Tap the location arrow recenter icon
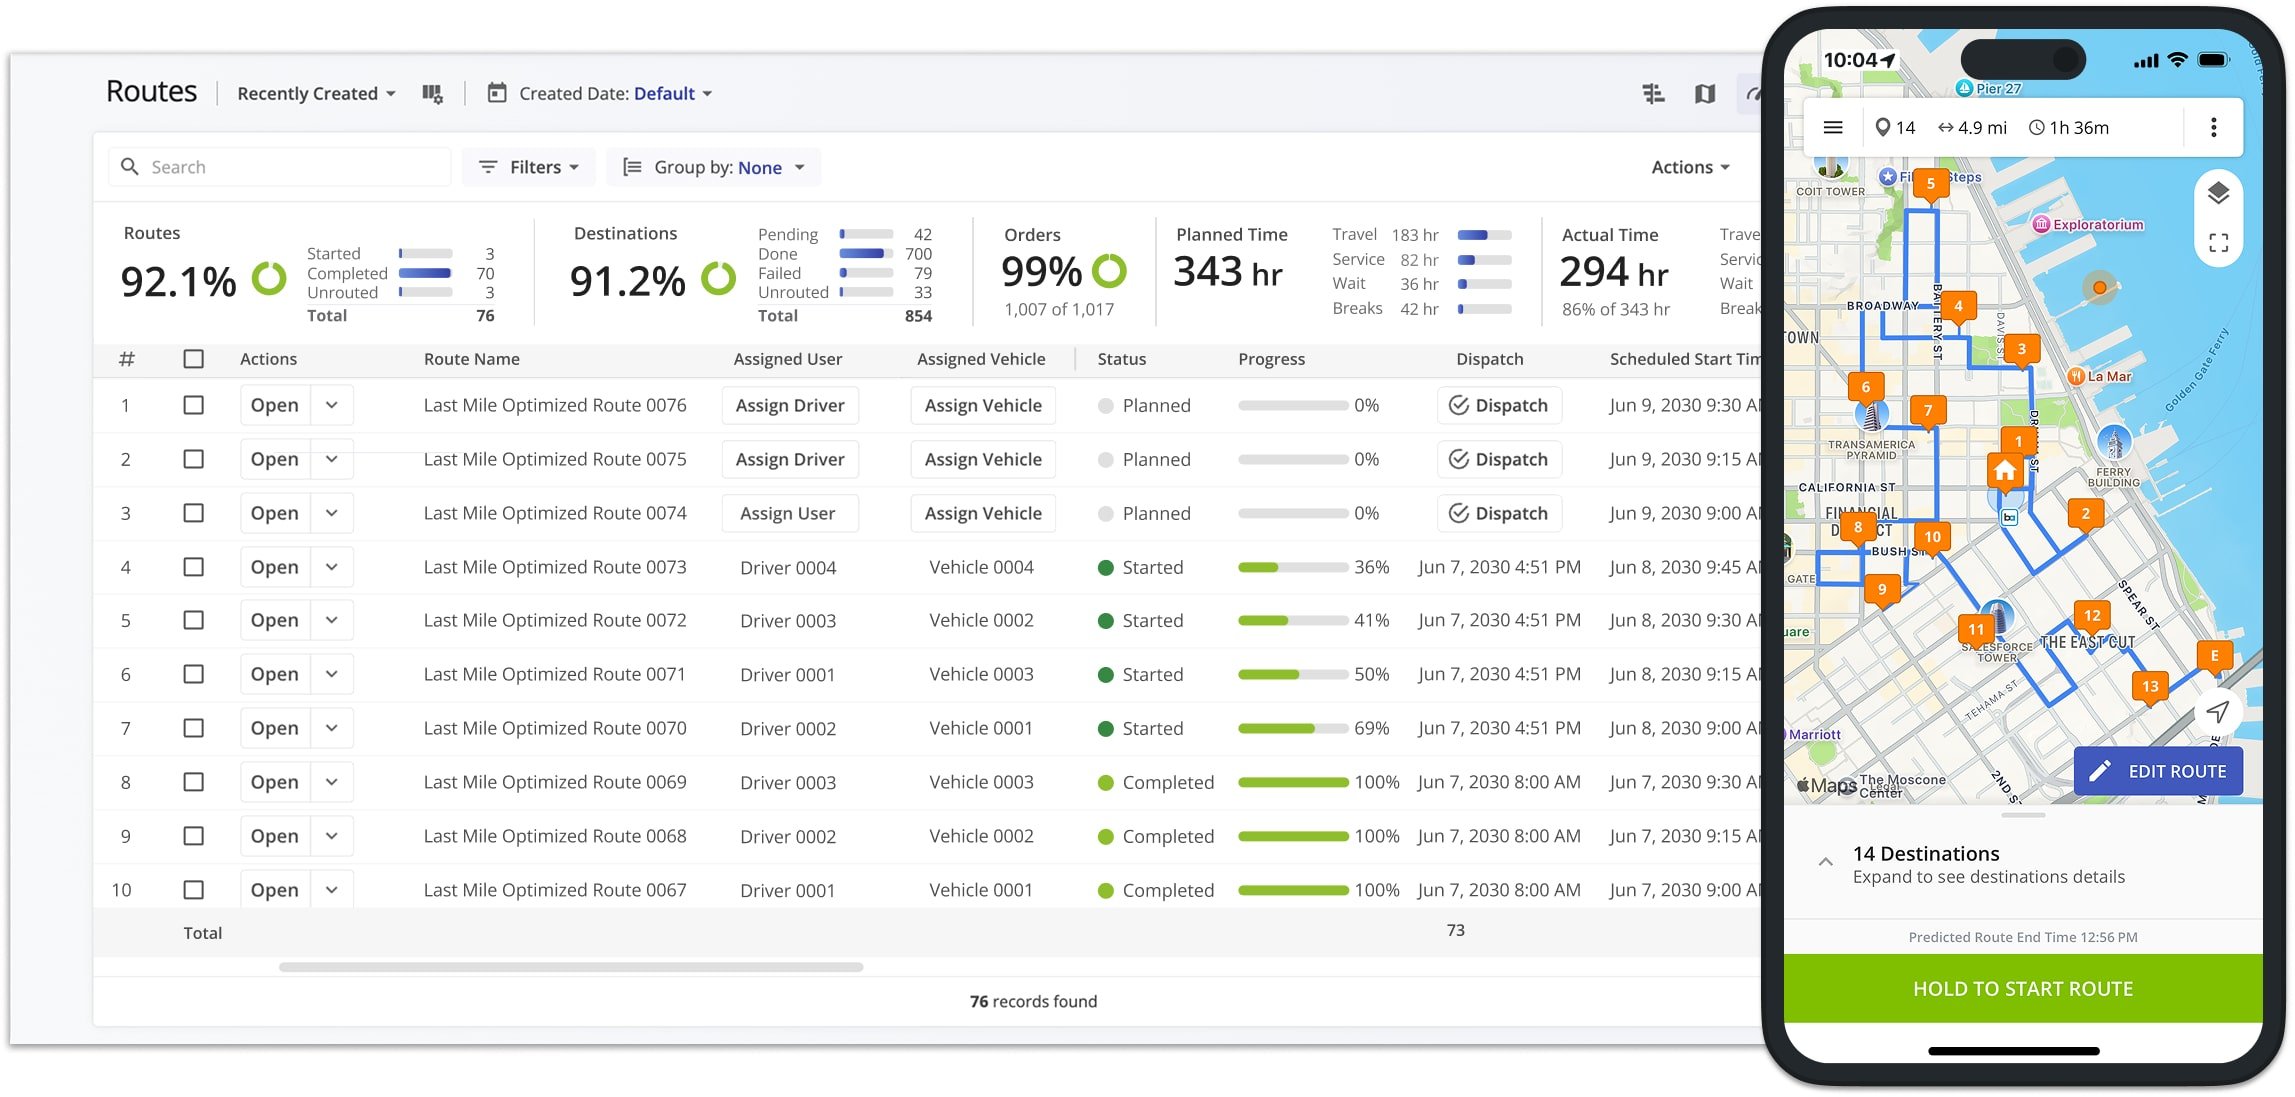The image size is (2295, 1097). point(2217,711)
